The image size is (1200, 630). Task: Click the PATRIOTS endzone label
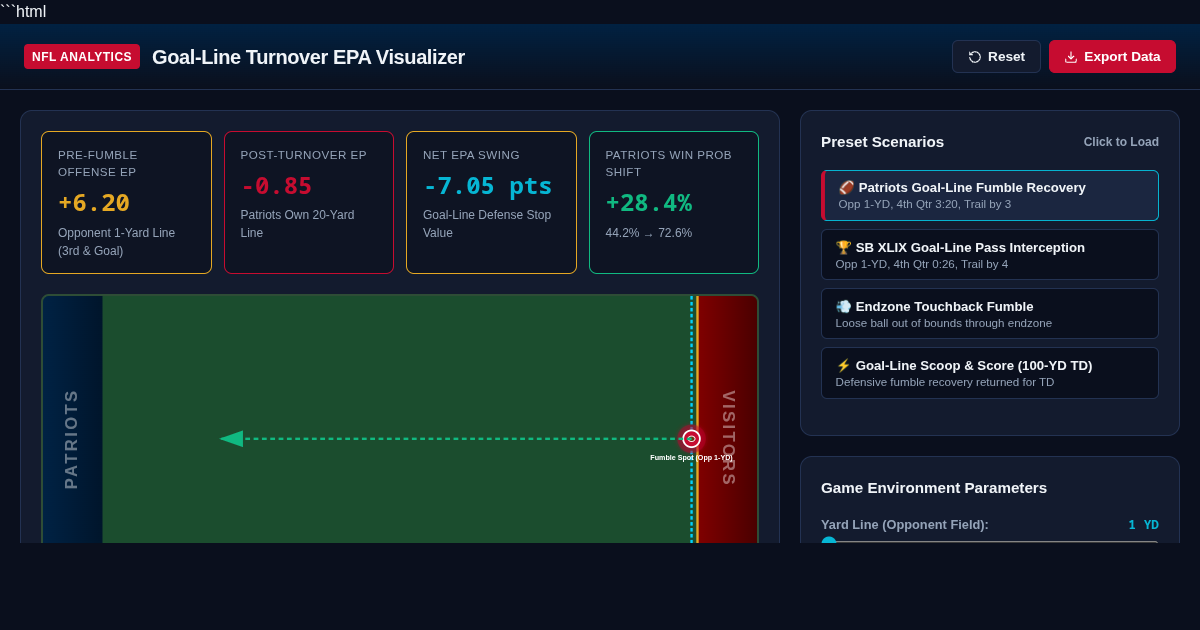71,438
